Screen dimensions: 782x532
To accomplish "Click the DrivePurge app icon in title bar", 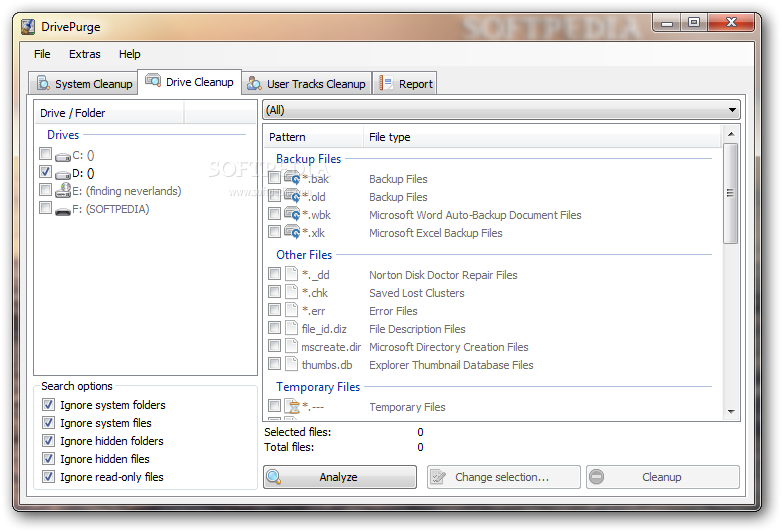I will [28, 27].
